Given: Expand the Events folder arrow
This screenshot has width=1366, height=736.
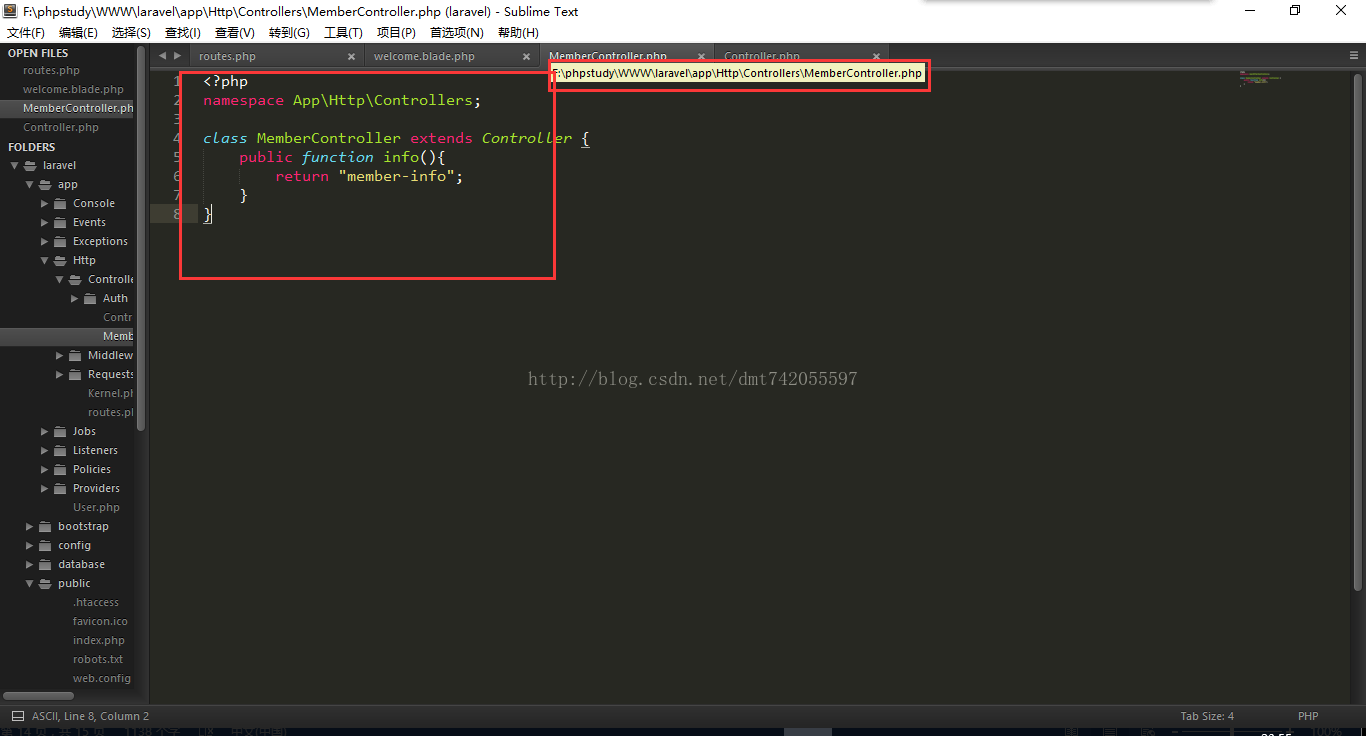Looking at the screenshot, I should click(44, 223).
